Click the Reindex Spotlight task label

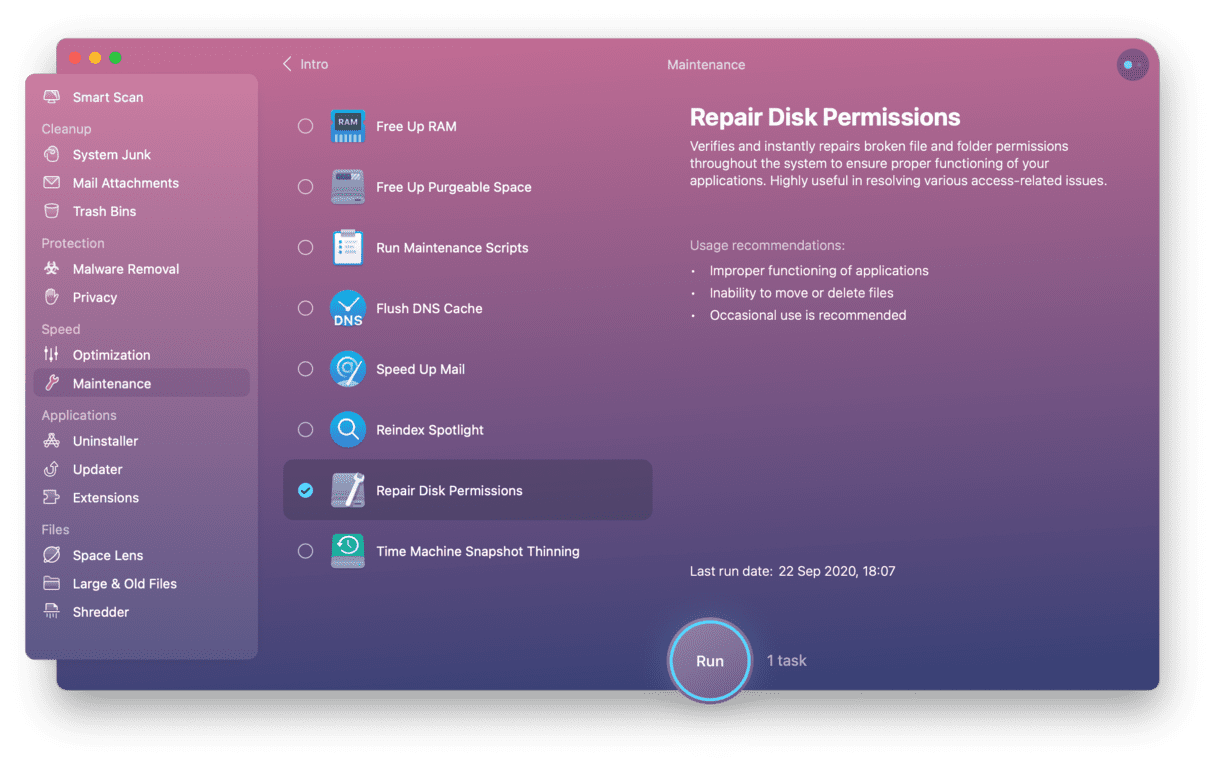tap(430, 430)
